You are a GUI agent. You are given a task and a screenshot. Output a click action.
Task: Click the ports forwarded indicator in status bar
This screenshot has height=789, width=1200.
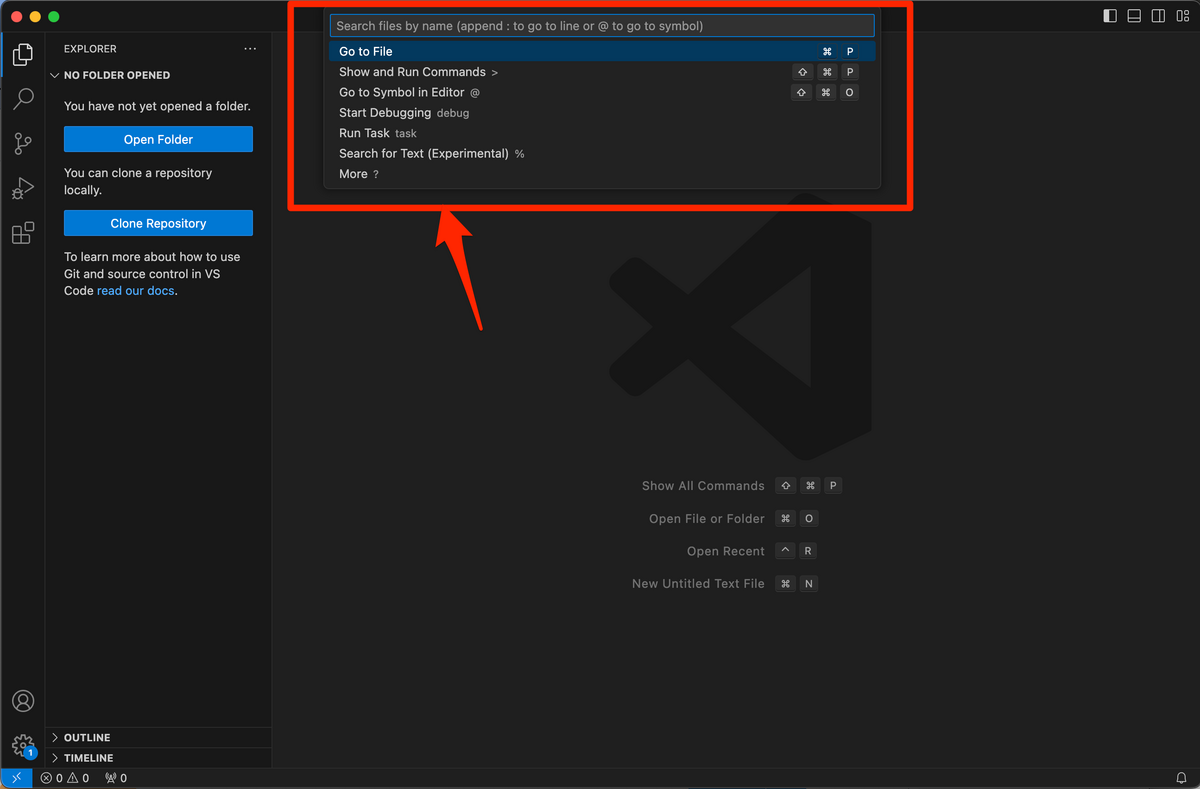116,778
